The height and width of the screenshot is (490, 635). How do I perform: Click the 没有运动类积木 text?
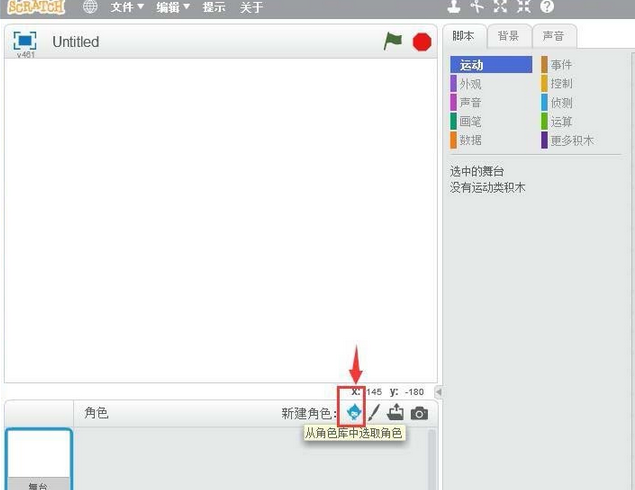click(487, 187)
